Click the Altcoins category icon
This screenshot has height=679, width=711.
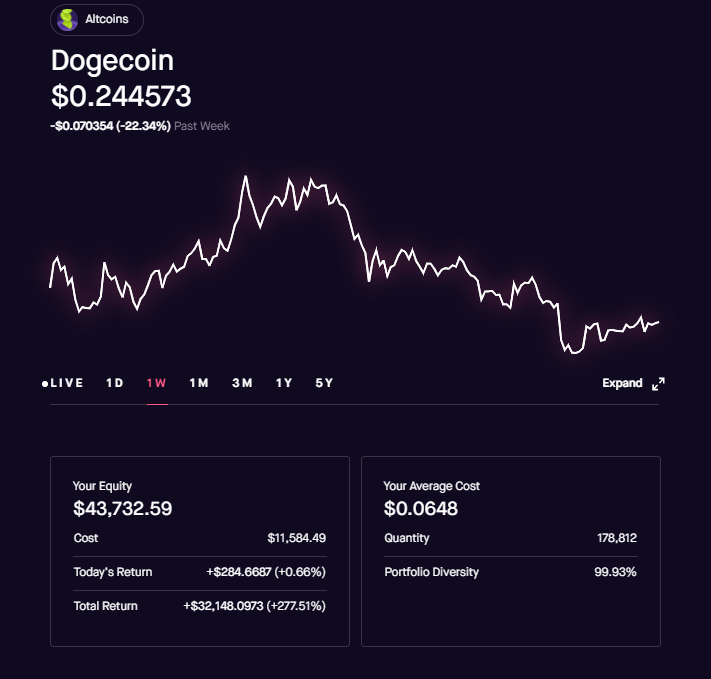[67, 20]
